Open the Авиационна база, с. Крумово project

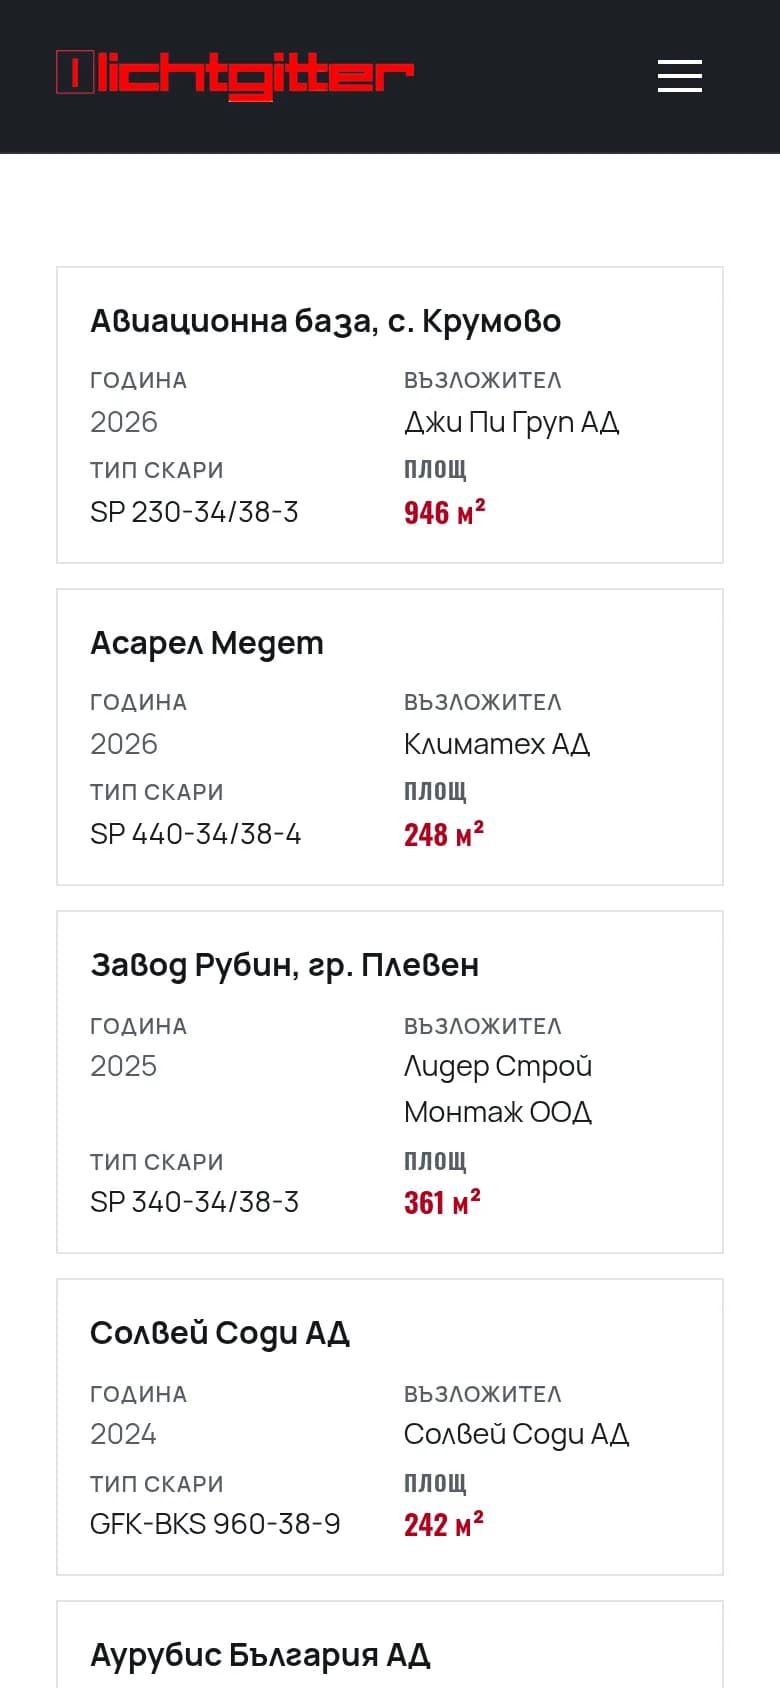[x=325, y=321]
